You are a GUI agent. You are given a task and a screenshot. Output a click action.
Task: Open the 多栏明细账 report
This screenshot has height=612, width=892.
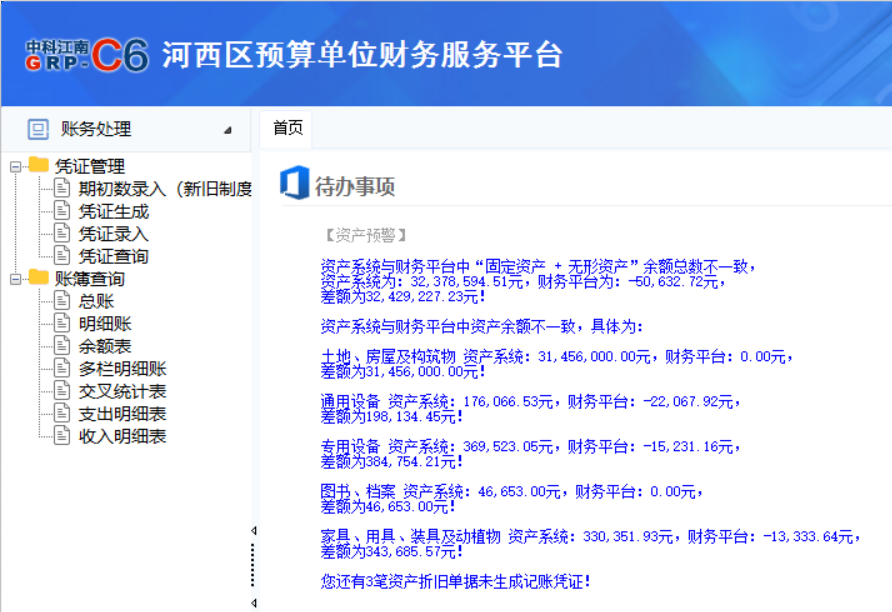[122, 369]
